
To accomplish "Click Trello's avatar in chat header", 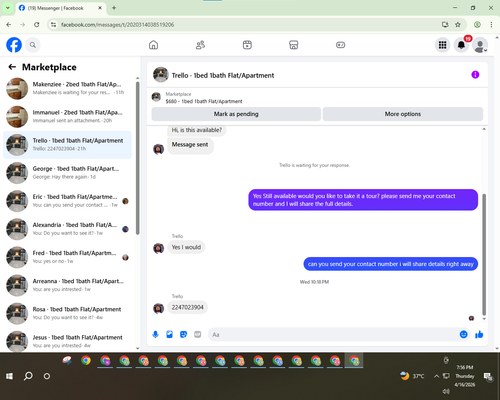I will pyautogui.click(x=161, y=75).
